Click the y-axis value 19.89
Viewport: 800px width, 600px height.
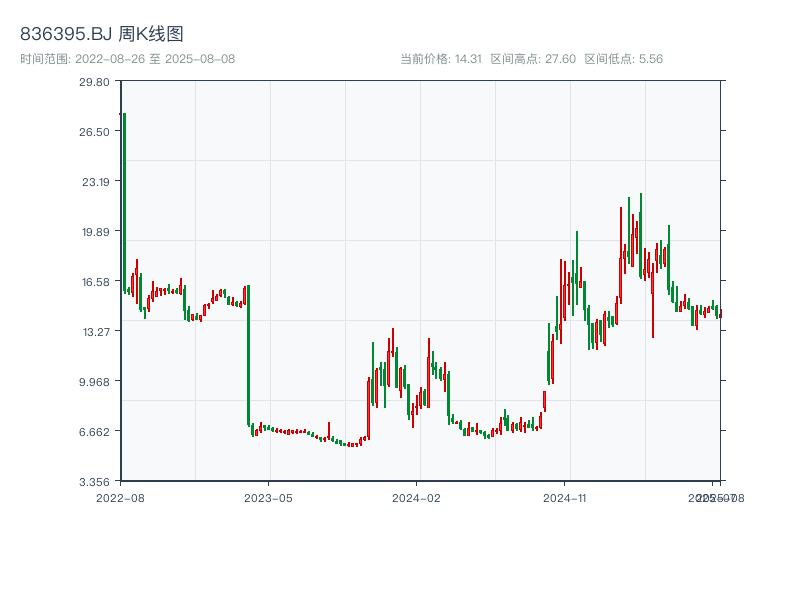click(x=96, y=232)
